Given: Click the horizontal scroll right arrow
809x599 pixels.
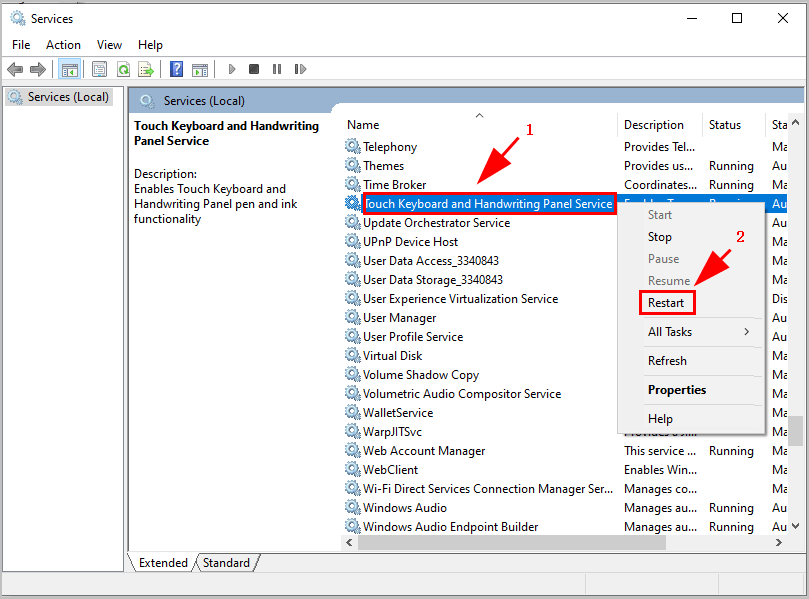Looking at the screenshot, I should (x=779, y=542).
